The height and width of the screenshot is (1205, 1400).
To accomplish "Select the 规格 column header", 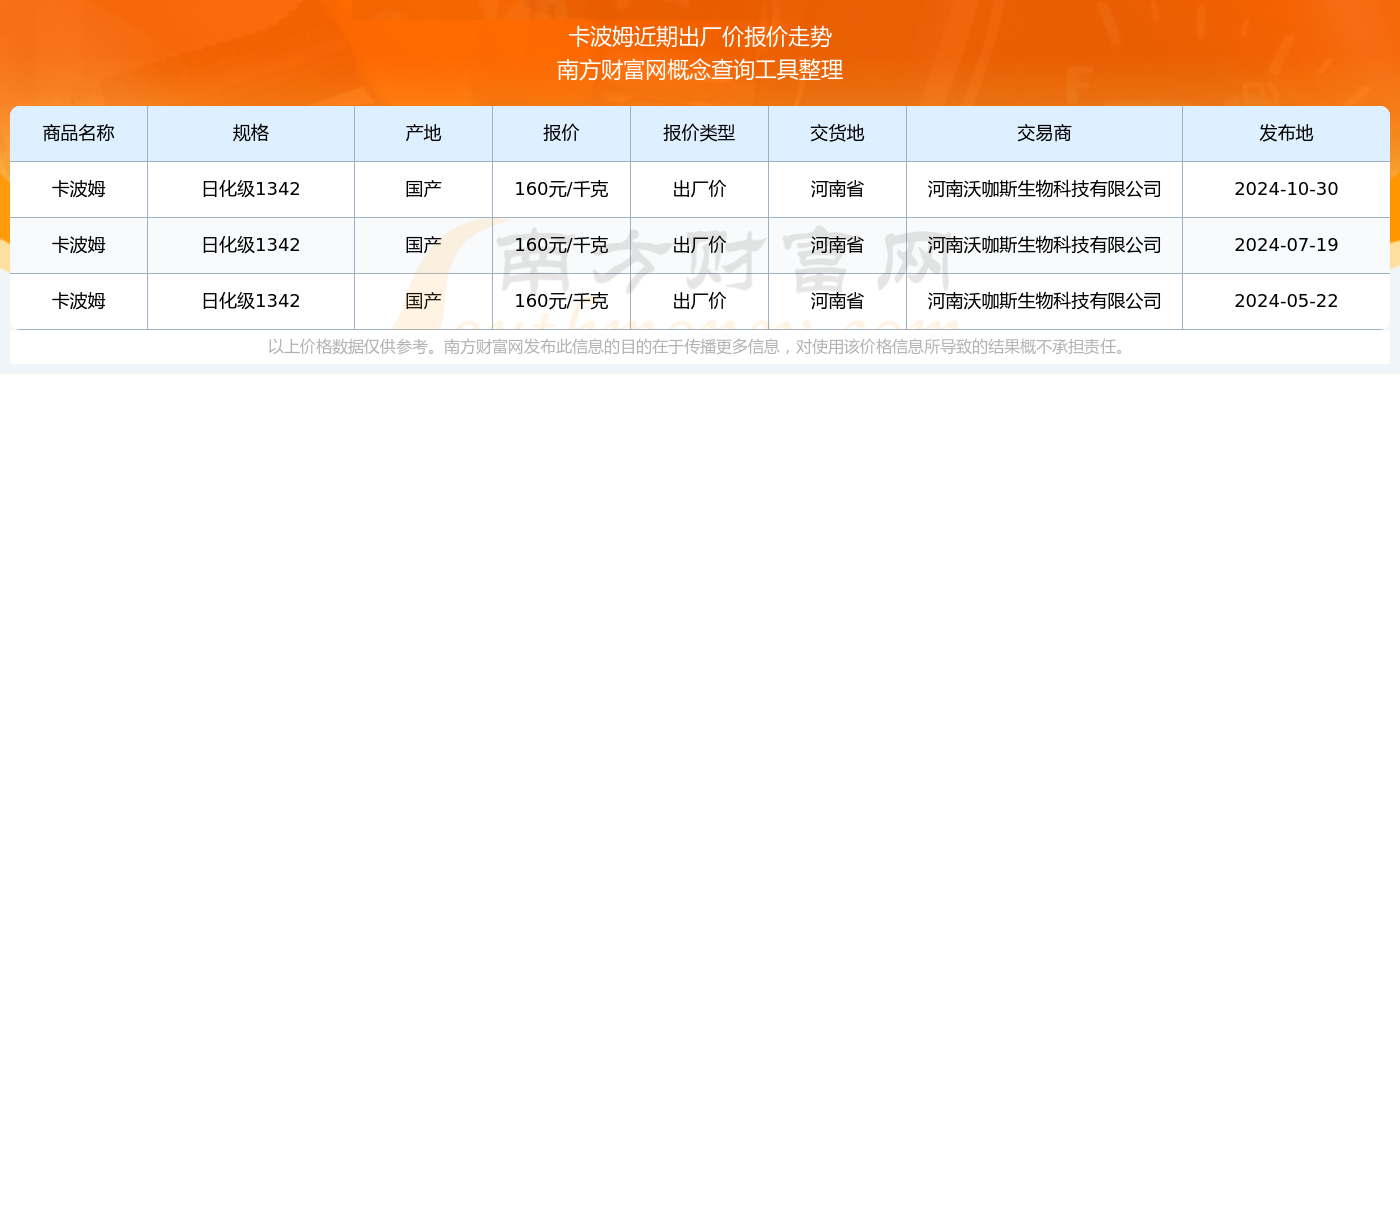I will [251, 133].
